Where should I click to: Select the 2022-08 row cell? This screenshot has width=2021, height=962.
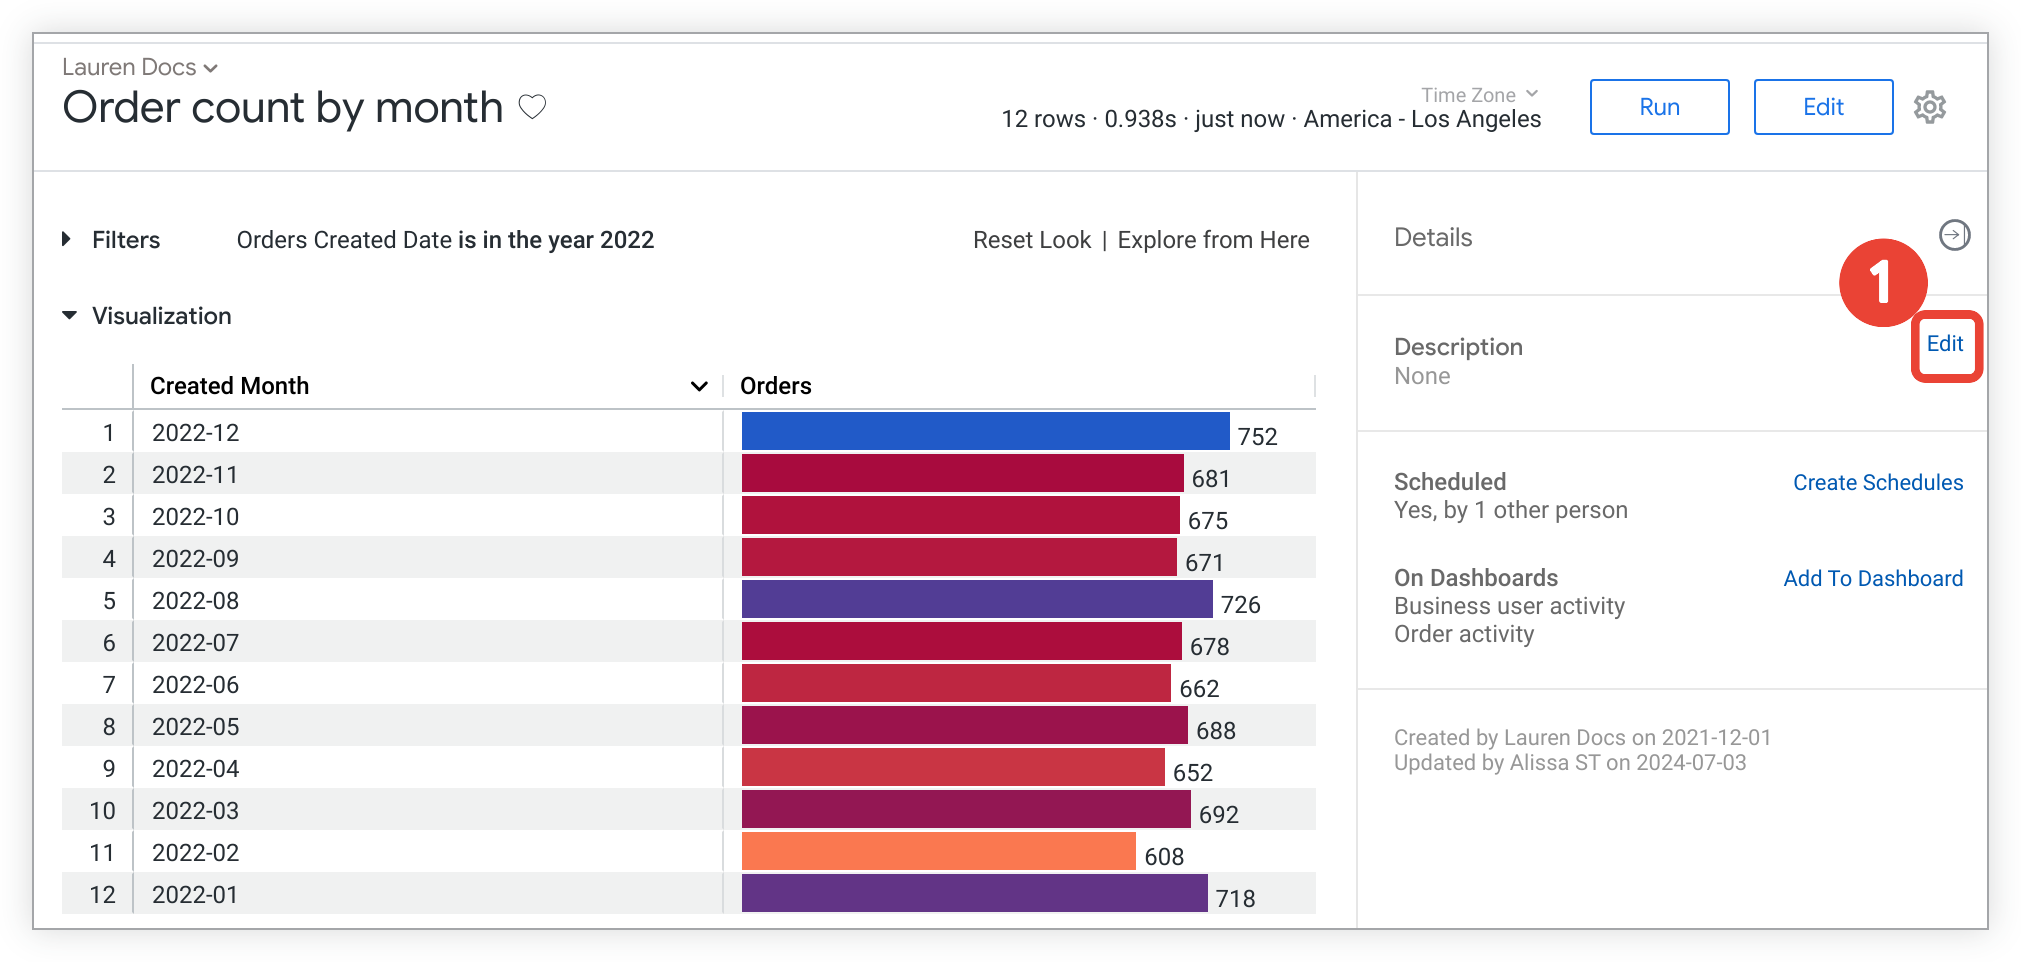tap(196, 601)
